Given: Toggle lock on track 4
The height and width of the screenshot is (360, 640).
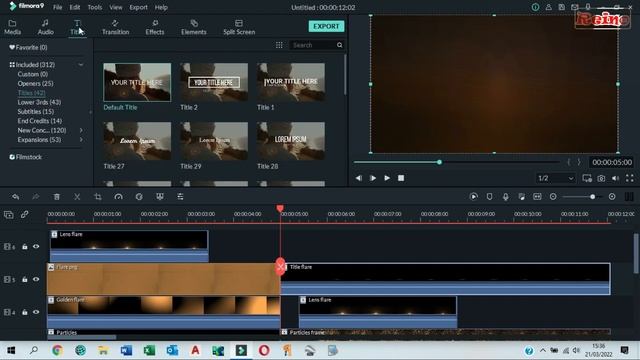Looking at the screenshot, I should [x=24, y=312].
